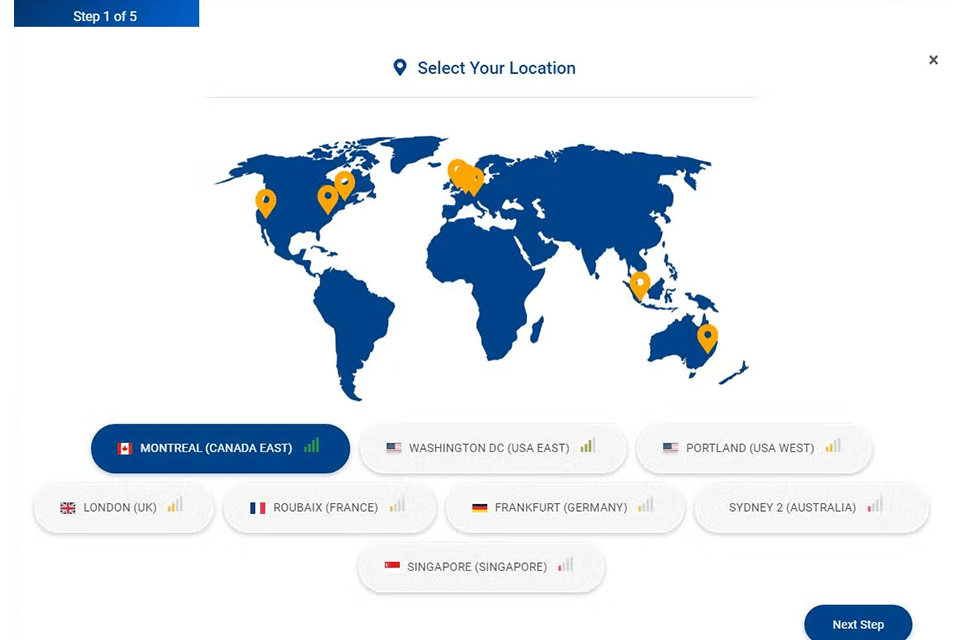Viewport: 960px width, 640px height.
Task: Pick Sydney 2 (Australia) location
Action: (811, 508)
